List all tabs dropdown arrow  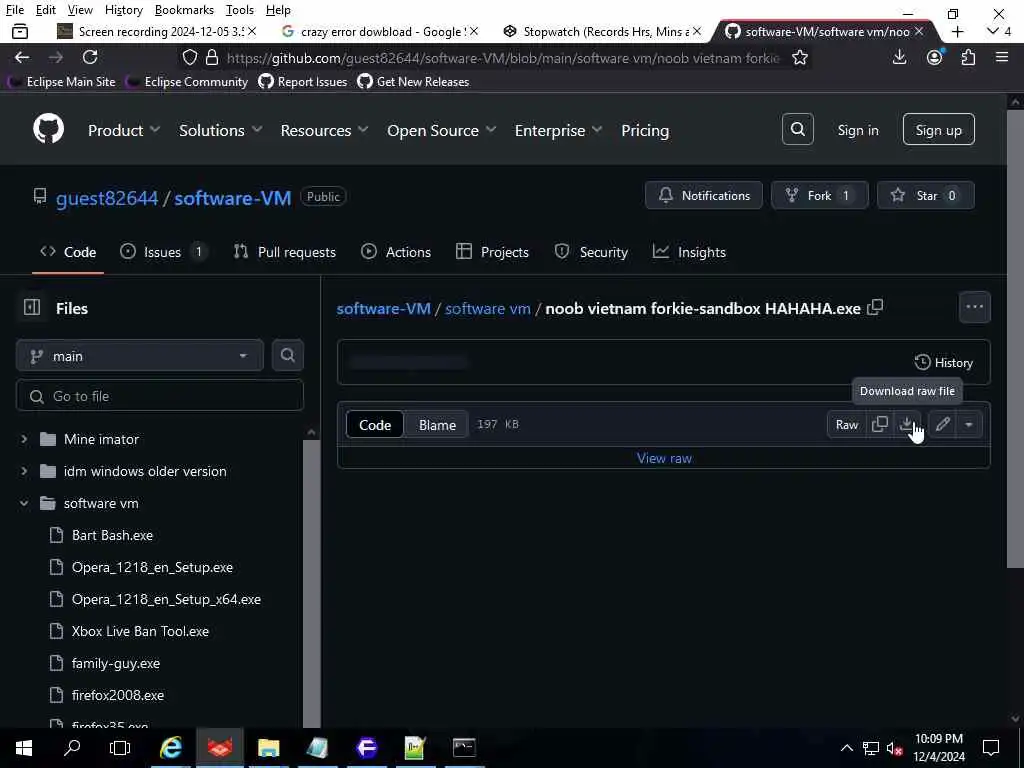(x=993, y=31)
